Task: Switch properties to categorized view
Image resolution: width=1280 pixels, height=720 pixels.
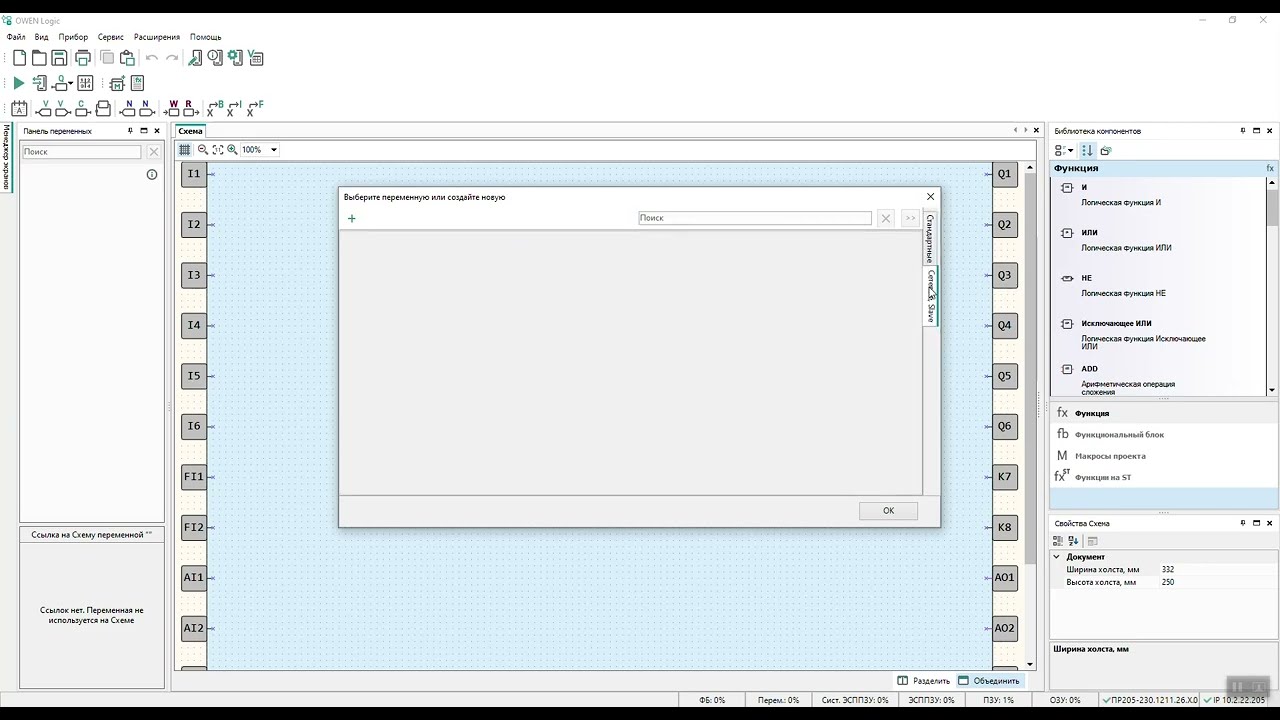Action: tap(1058, 541)
